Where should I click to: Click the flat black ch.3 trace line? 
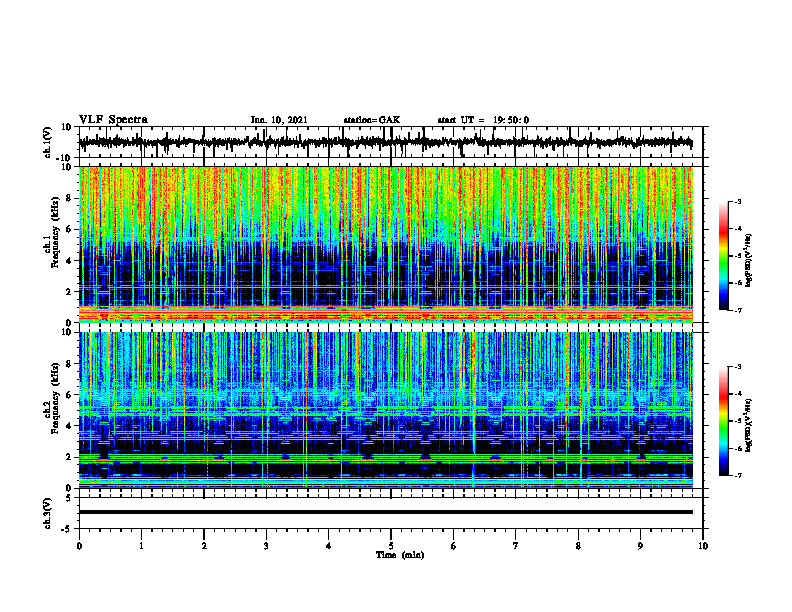385,512
